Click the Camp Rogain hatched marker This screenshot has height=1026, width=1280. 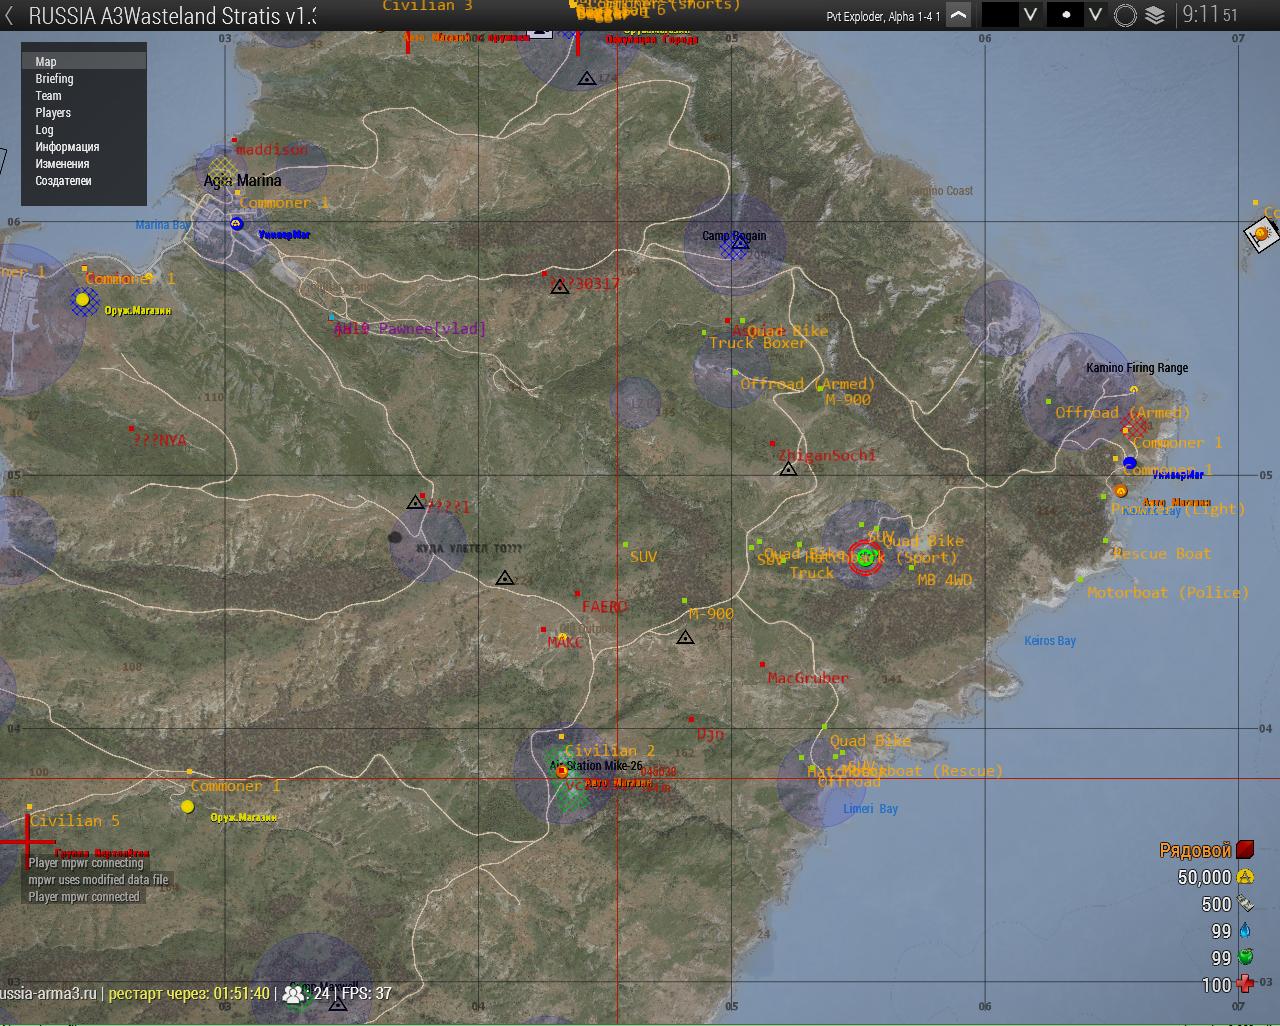[734, 247]
